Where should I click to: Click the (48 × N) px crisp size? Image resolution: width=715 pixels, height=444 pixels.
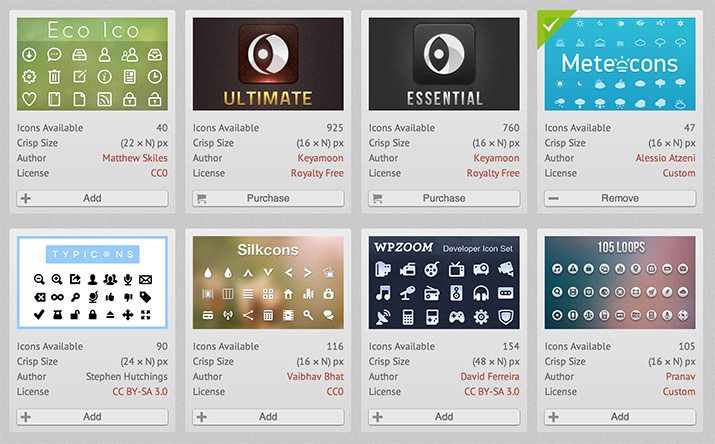[x=496, y=361]
